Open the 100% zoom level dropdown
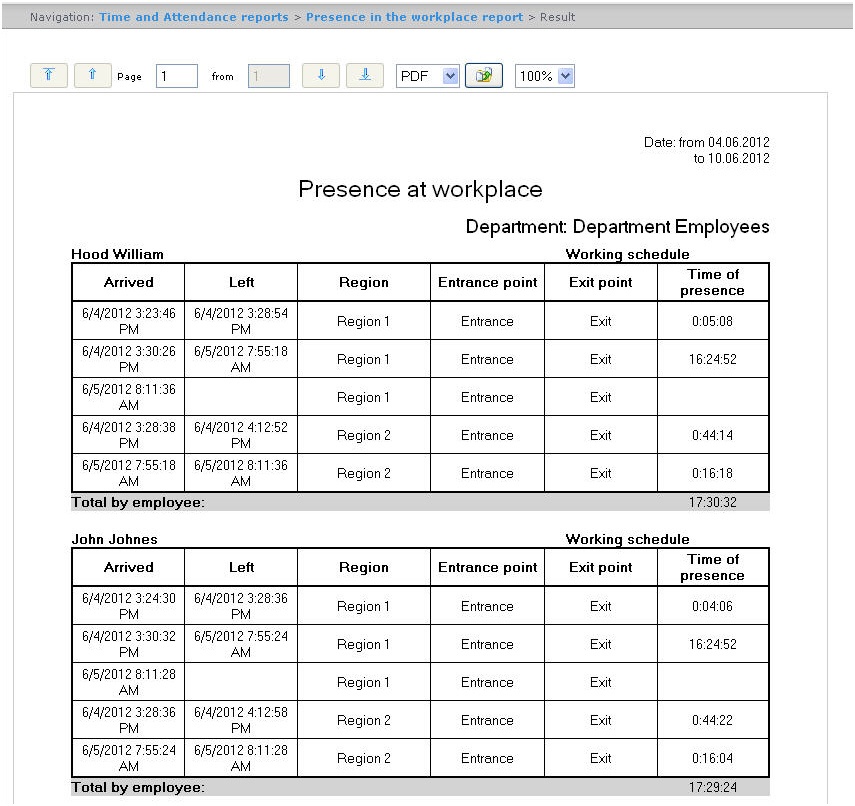The width and height of the screenshot is (855, 806). (545, 76)
